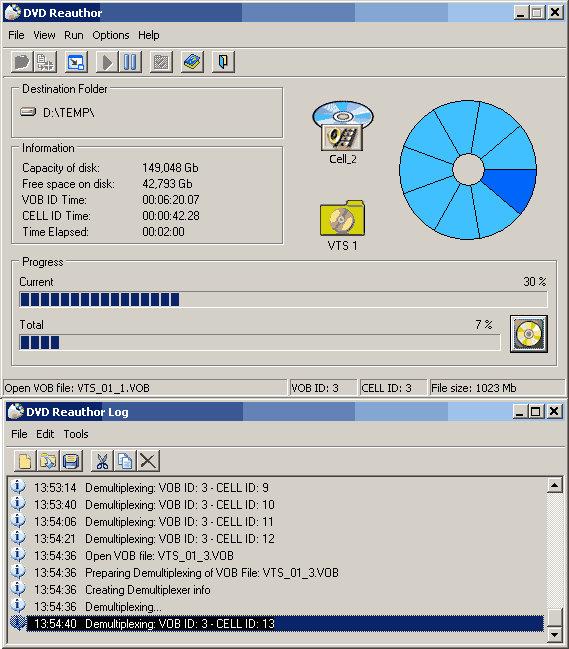Click the blue help book toolbar icon
Image resolution: width=569 pixels, height=649 pixels.
(x=192, y=62)
